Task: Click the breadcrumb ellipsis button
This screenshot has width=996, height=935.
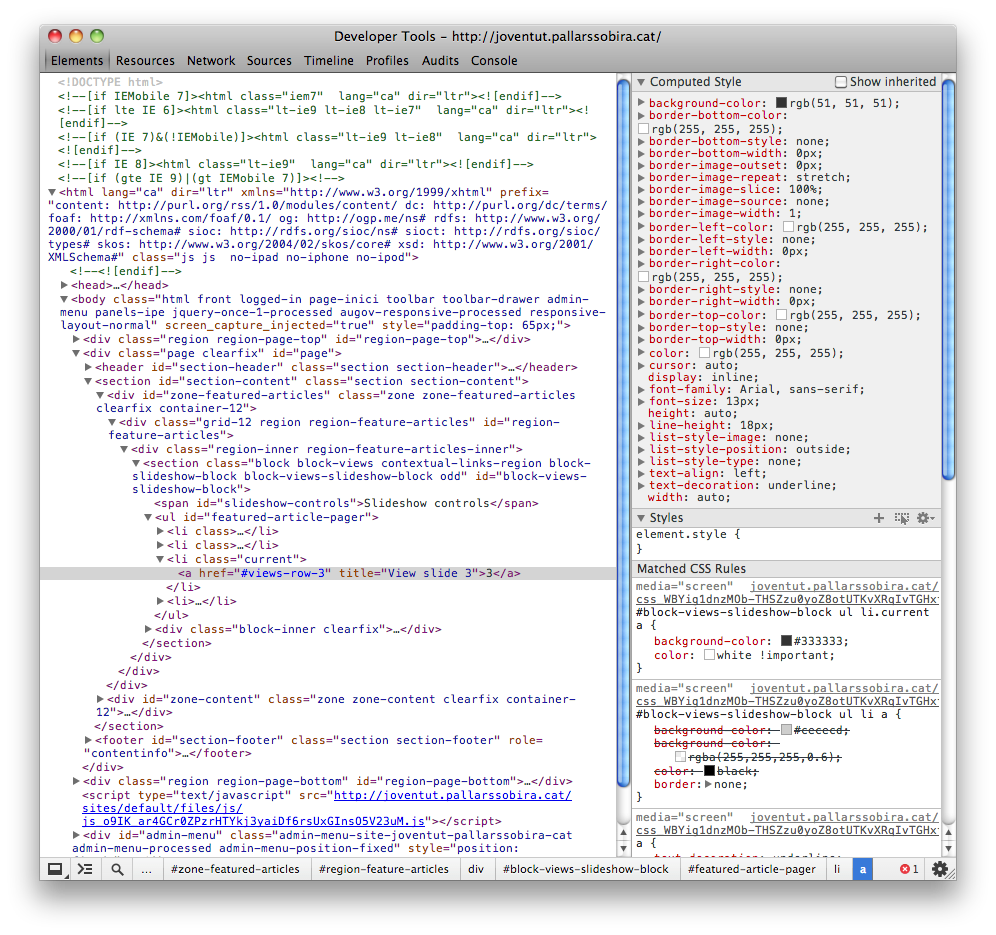Action: (146, 870)
